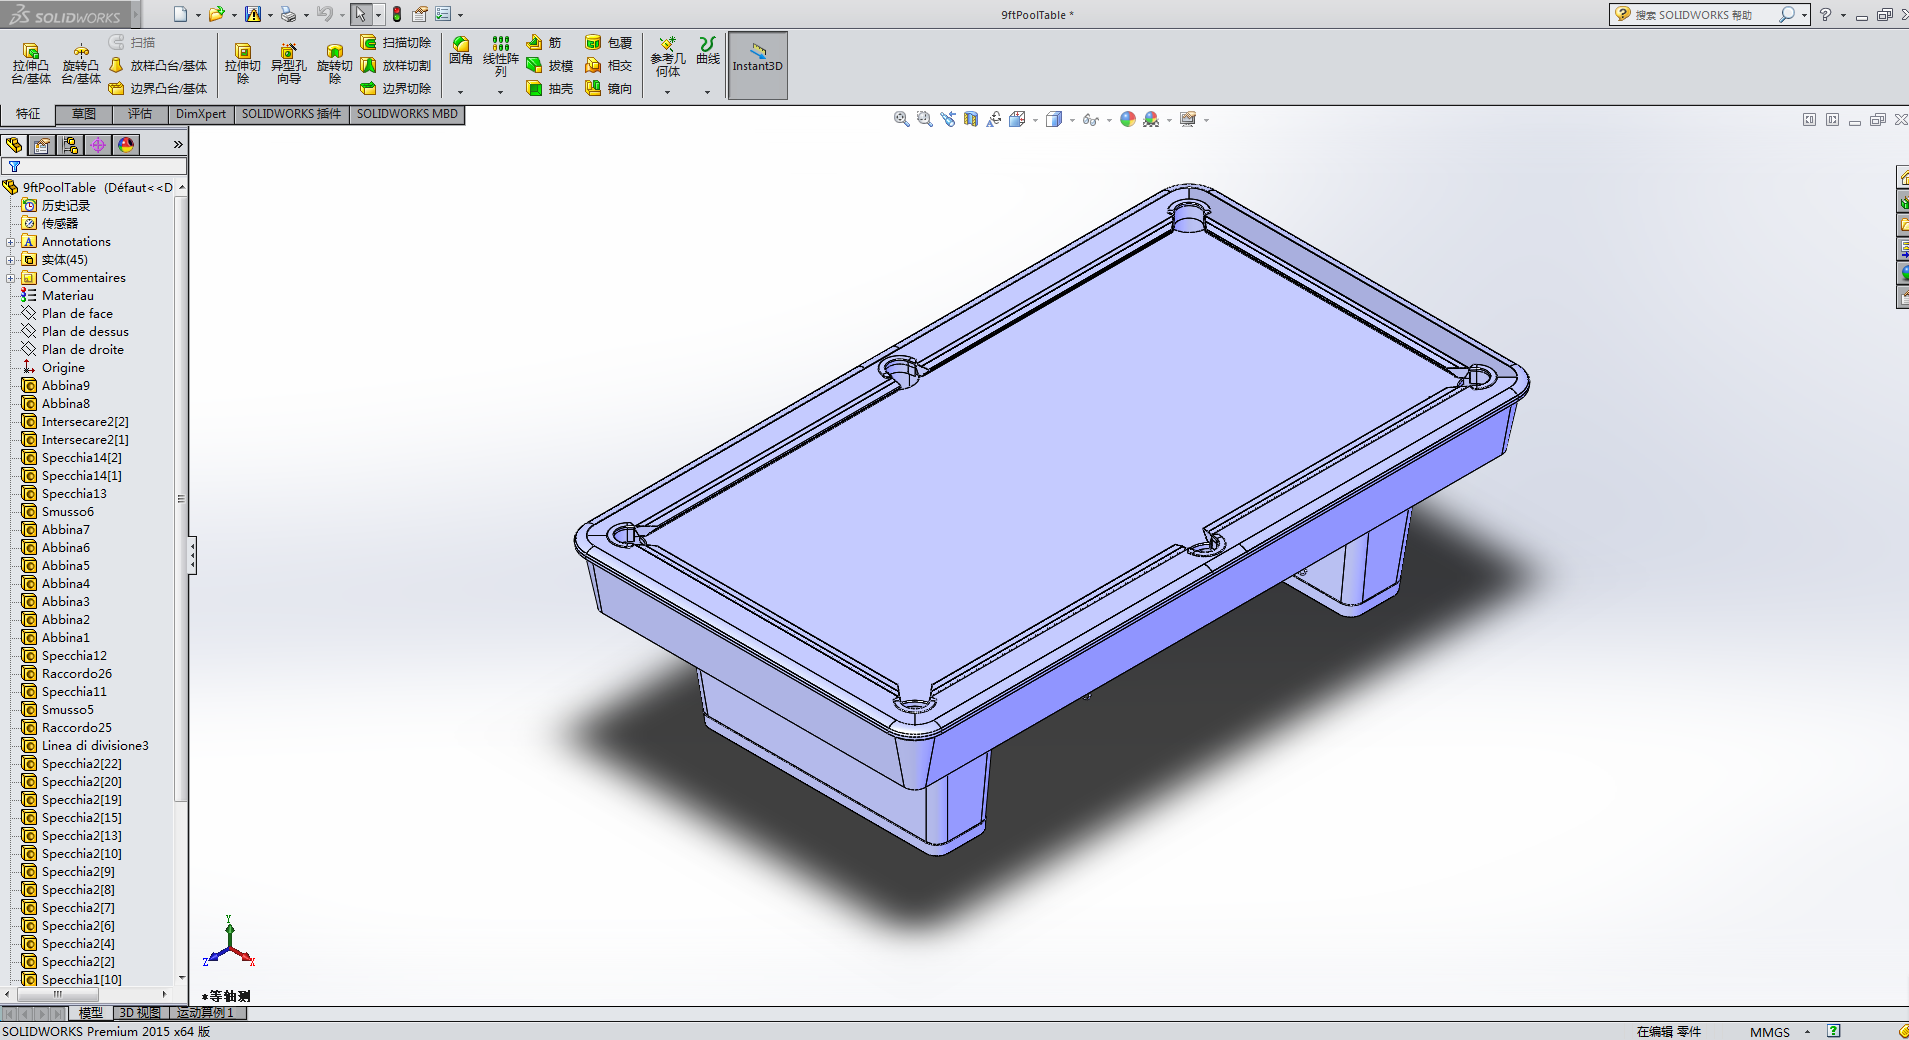The height and width of the screenshot is (1040, 1909).
Task: Start the 线性阵列 linear pattern tool
Action: tap(501, 56)
